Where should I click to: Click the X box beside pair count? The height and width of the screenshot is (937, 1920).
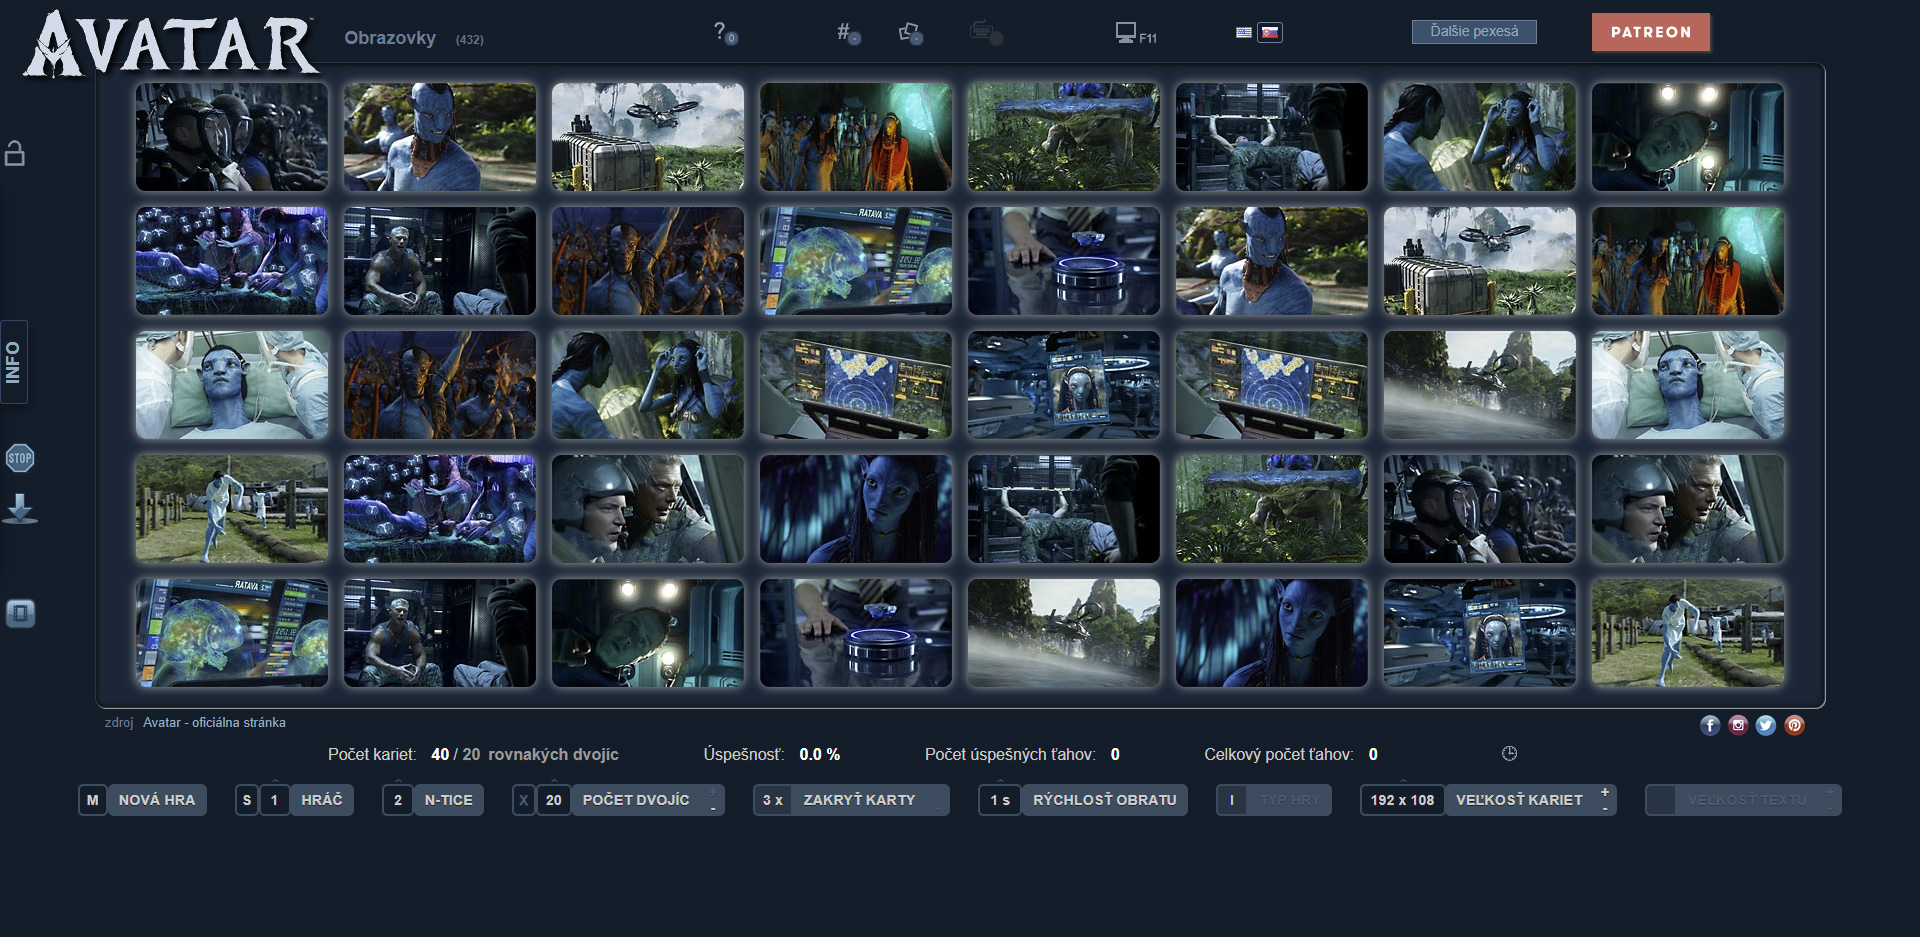tap(523, 800)
